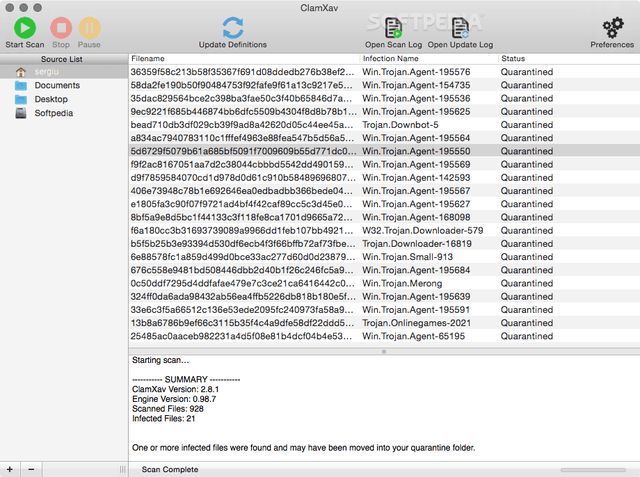Screen dimensions: 640x477
Task: Click the Source List header
Action: [64, 59]
